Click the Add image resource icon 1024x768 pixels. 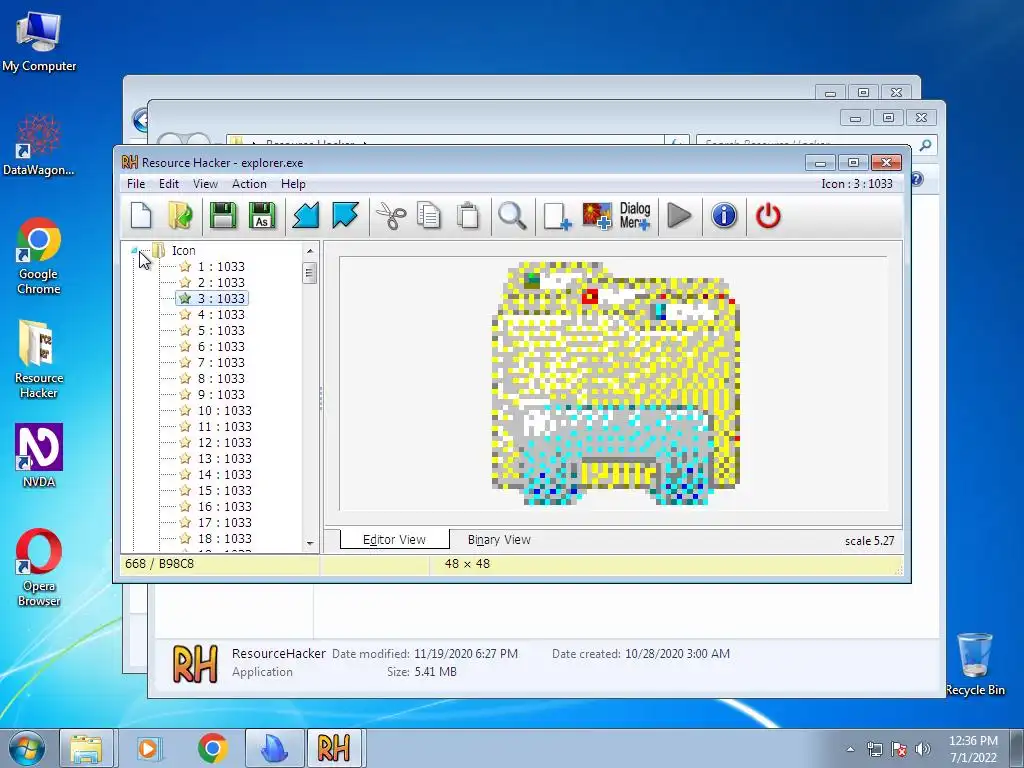click(597, 216)
